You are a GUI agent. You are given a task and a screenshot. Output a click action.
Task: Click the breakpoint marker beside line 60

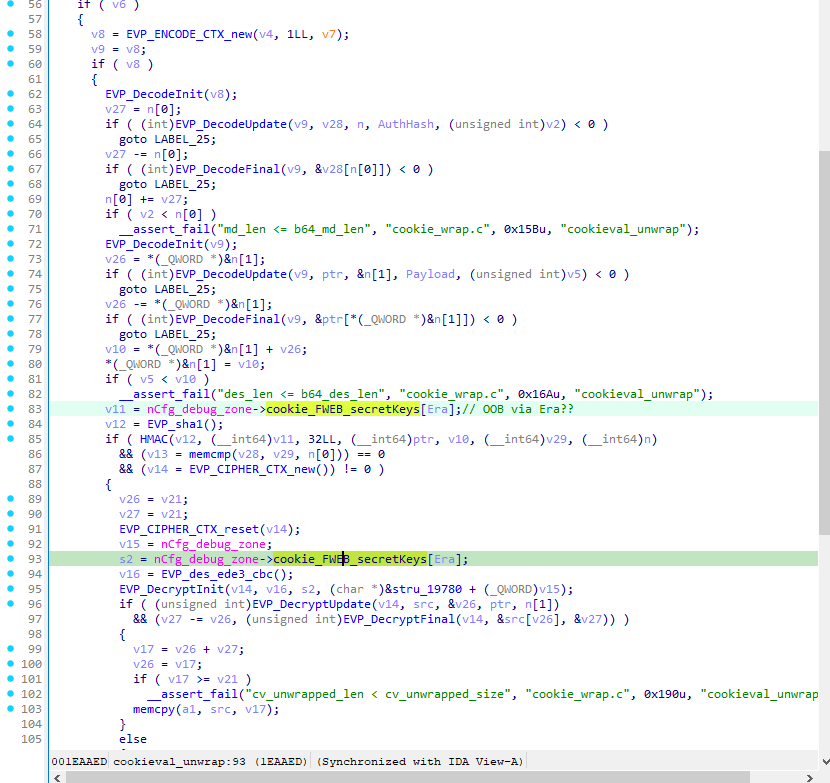[x=10, y=64]
